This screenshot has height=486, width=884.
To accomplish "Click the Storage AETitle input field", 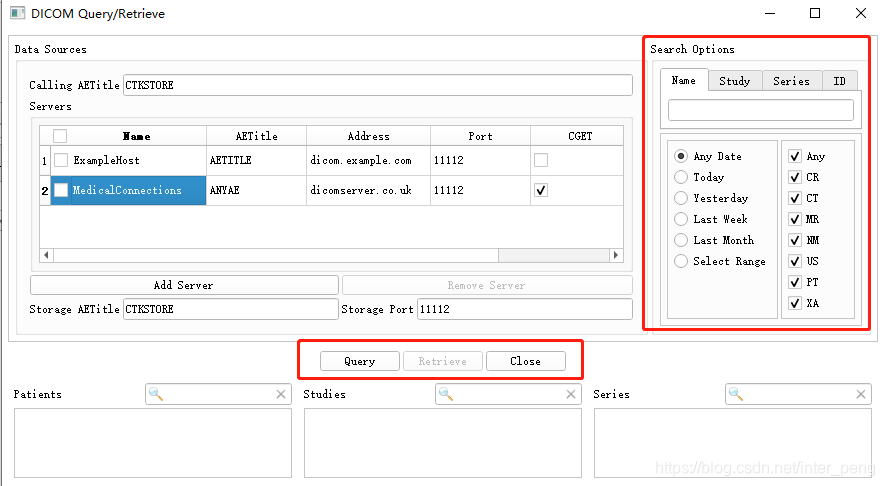I will [x=231, y=309].
